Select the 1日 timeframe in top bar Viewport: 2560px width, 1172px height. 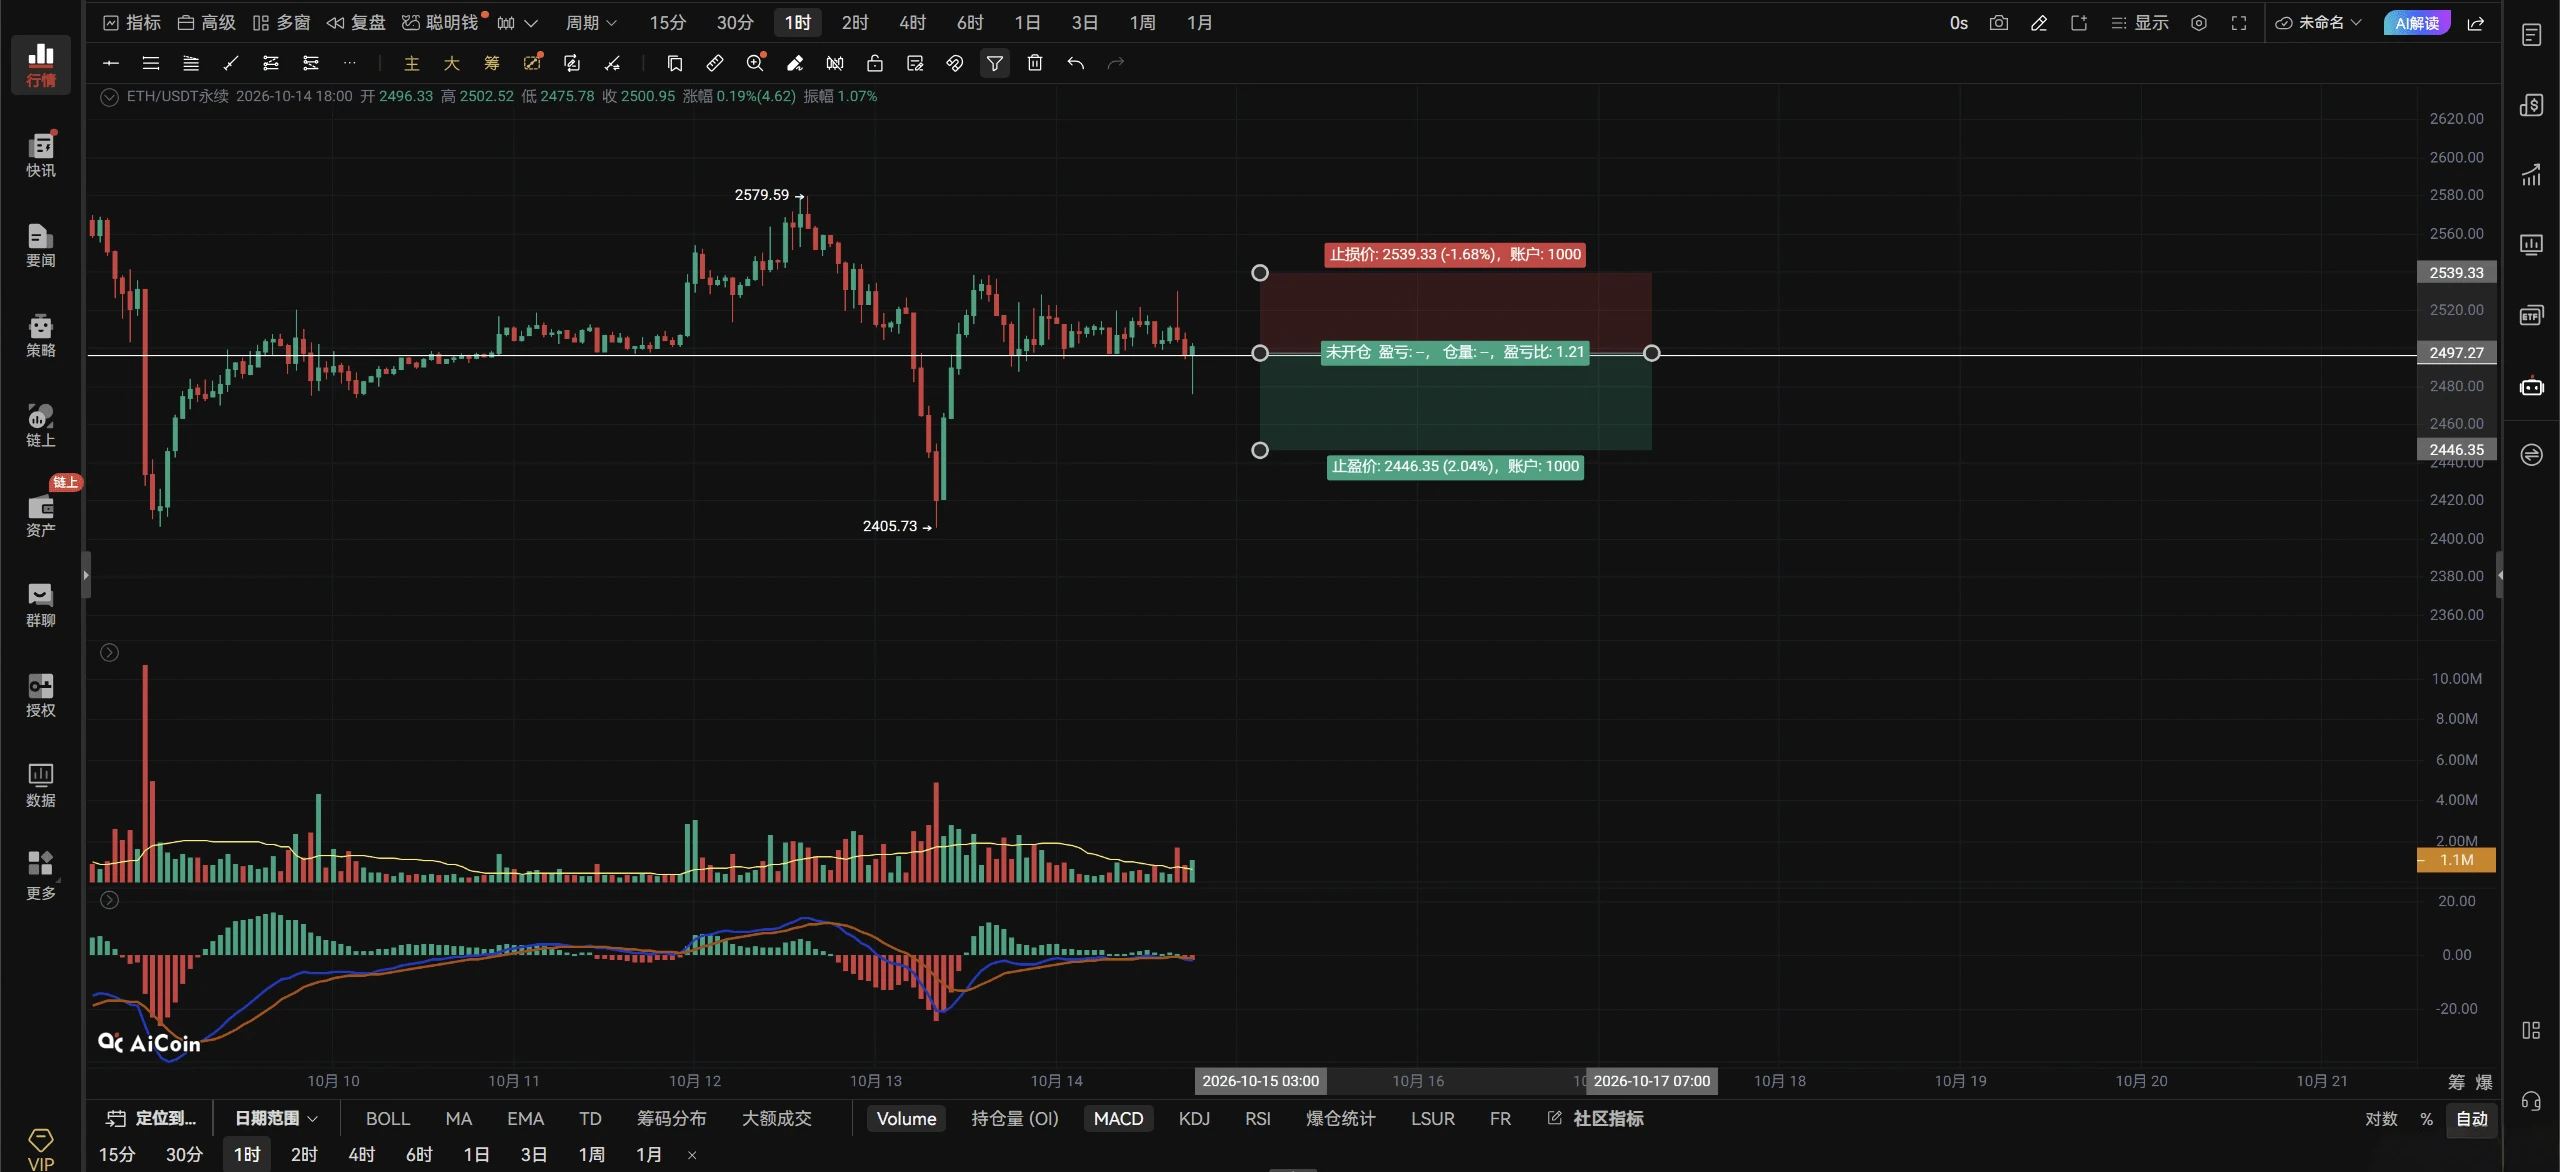point(1027,22)
